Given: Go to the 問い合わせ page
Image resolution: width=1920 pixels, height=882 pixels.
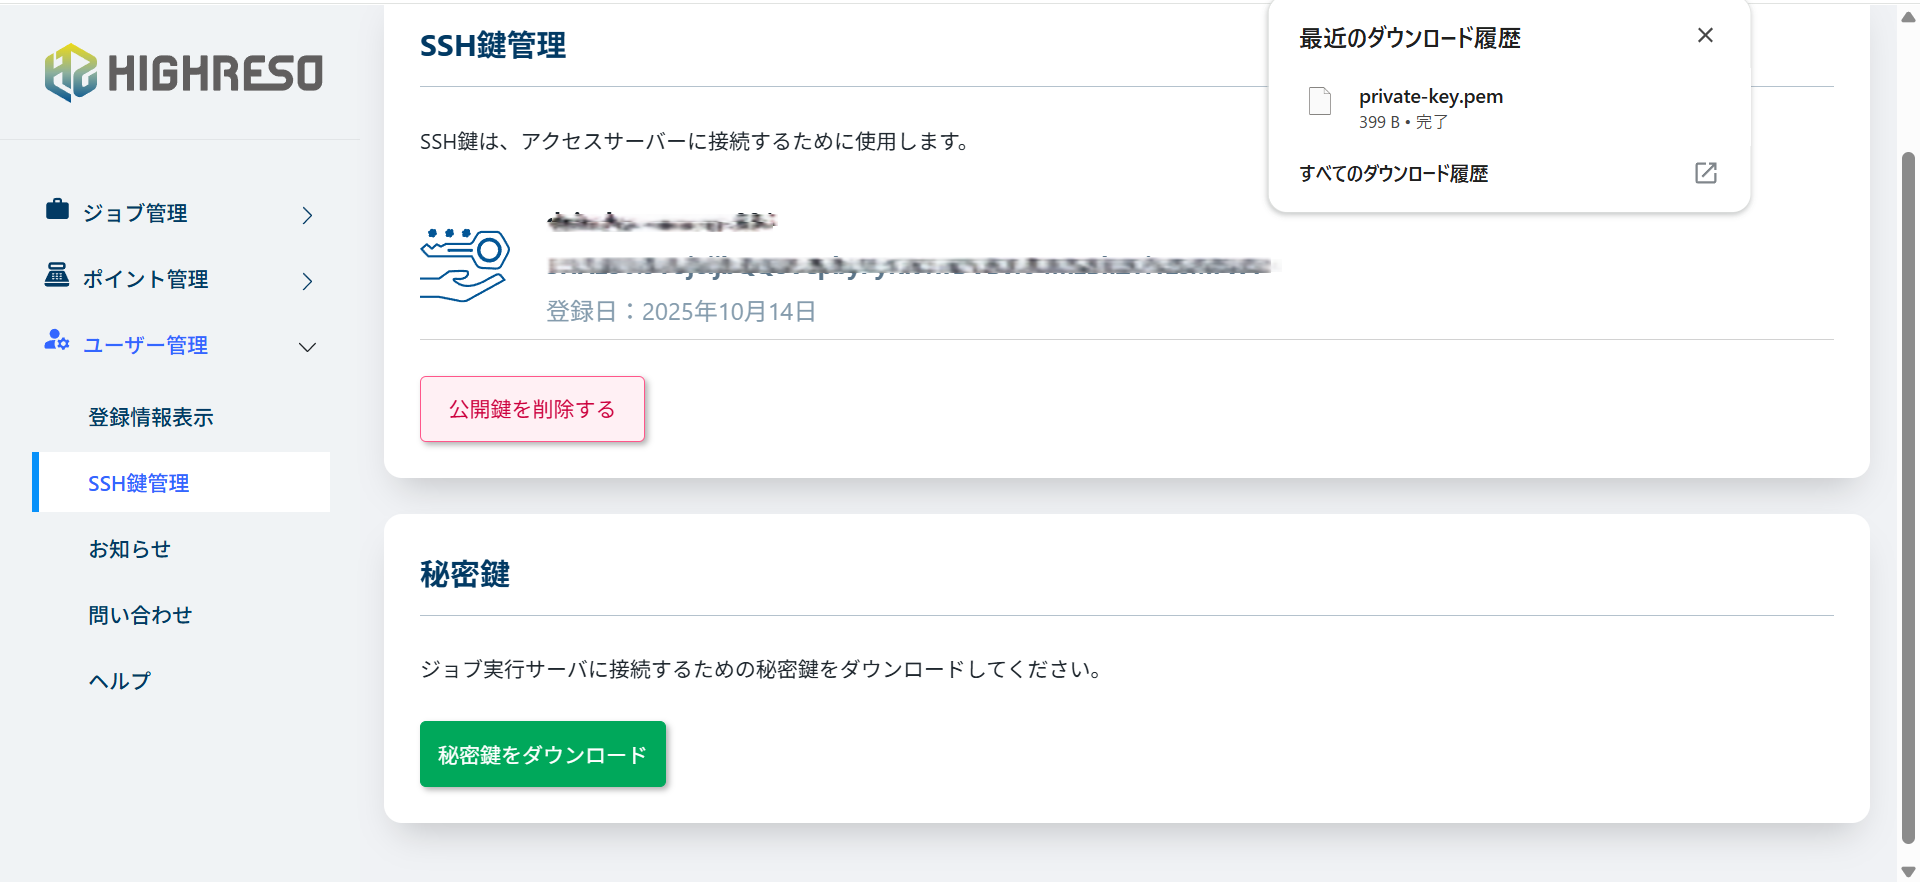Looking at the screenshot, I should coord(140,615).
